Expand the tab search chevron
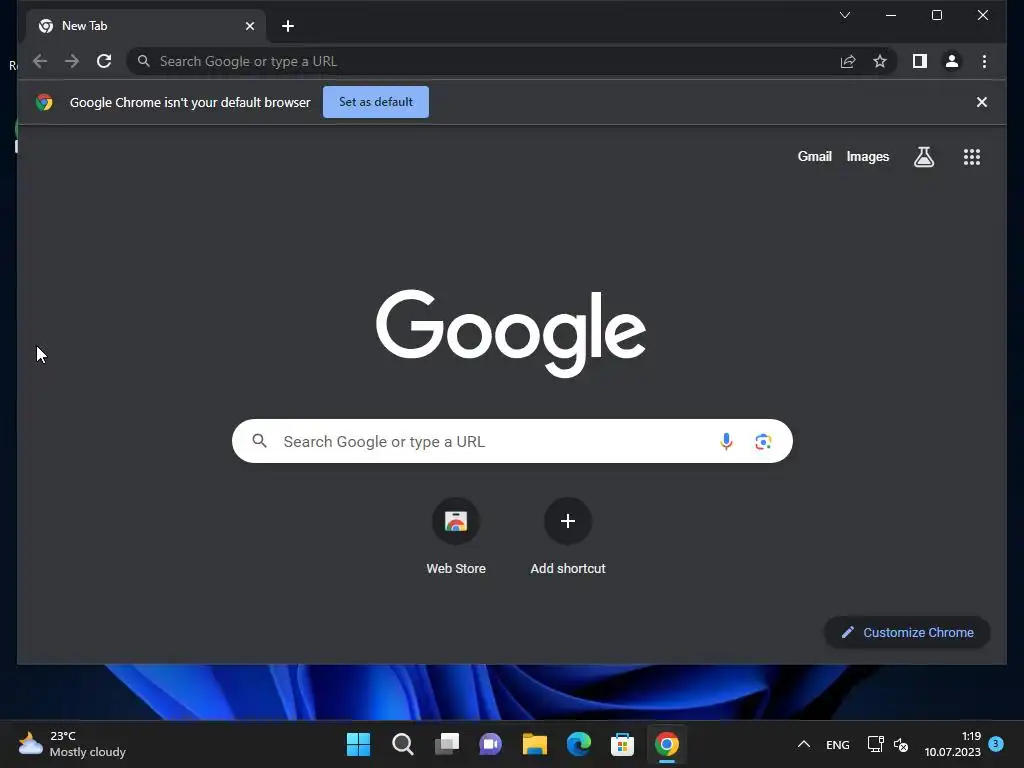The image size is (1024, 768). tap(845, 15)
